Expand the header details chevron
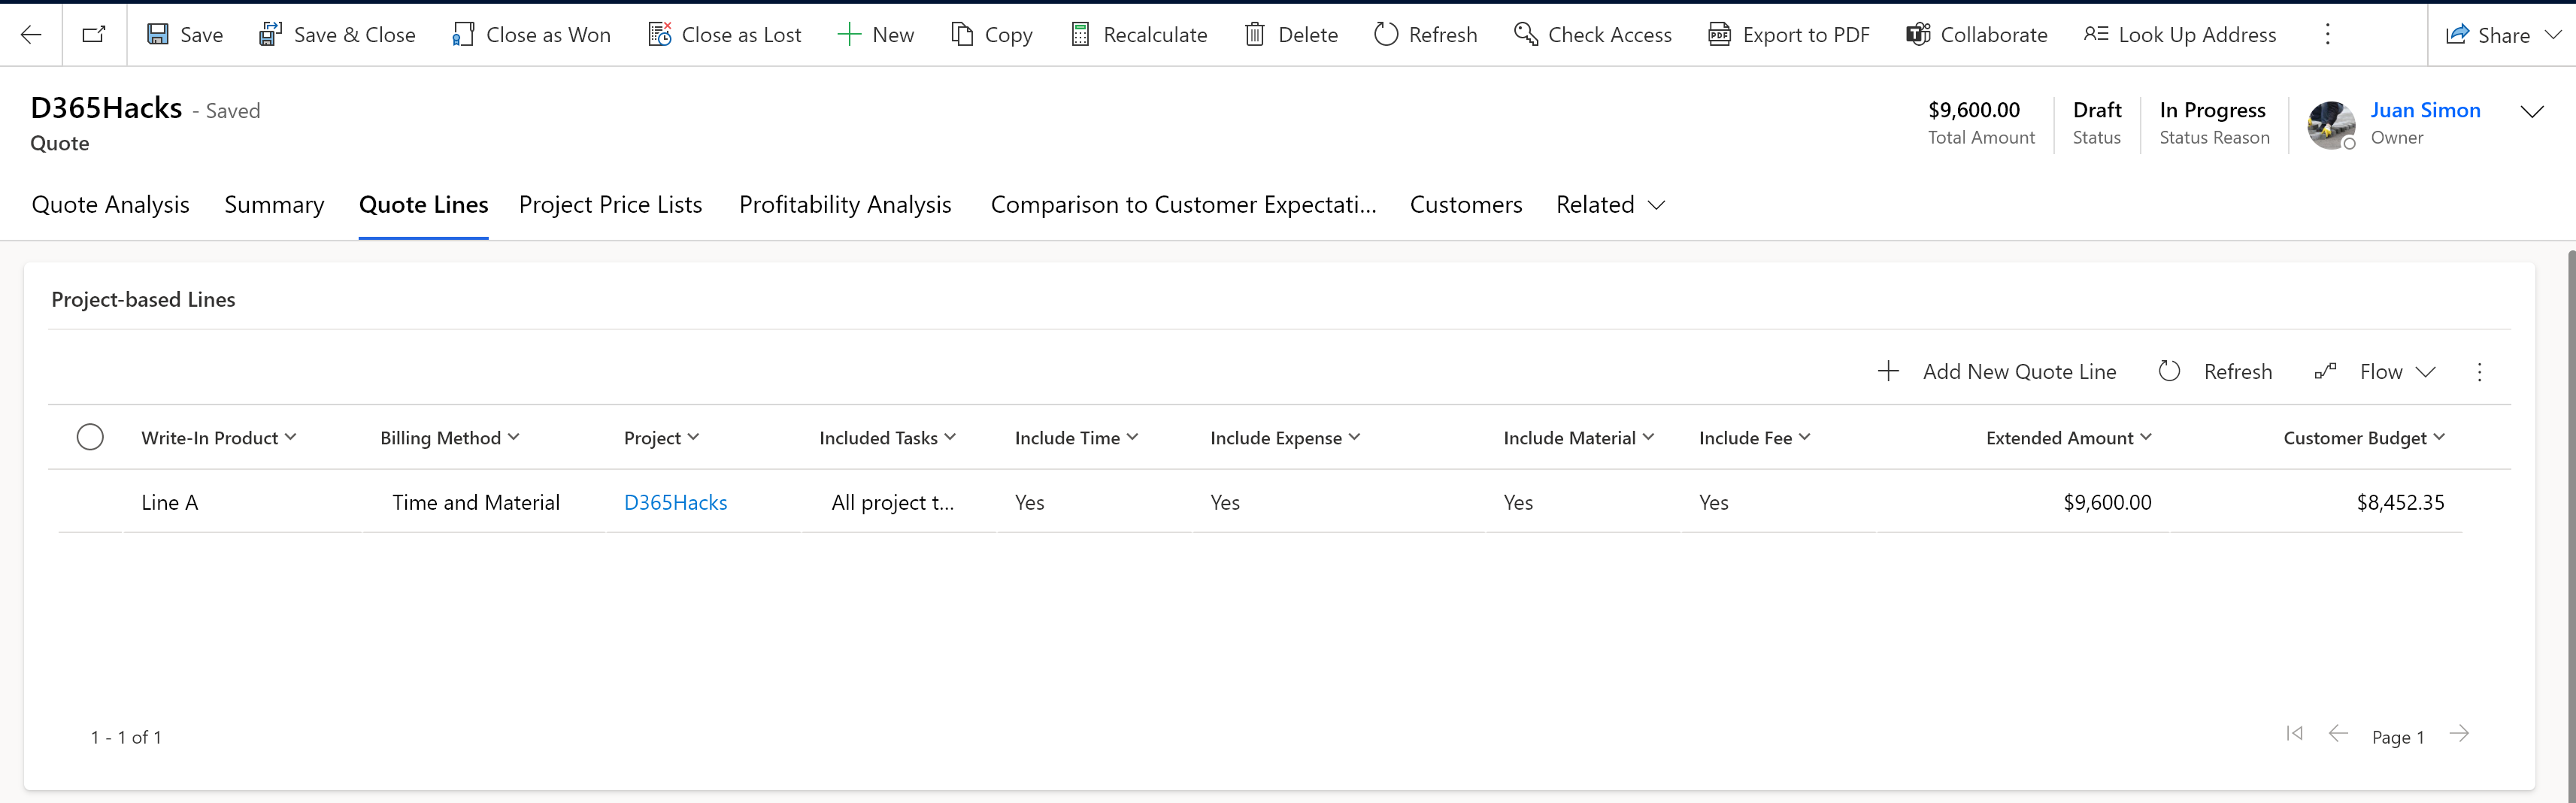This screenshot has height=803, width=2576. 2532,111
